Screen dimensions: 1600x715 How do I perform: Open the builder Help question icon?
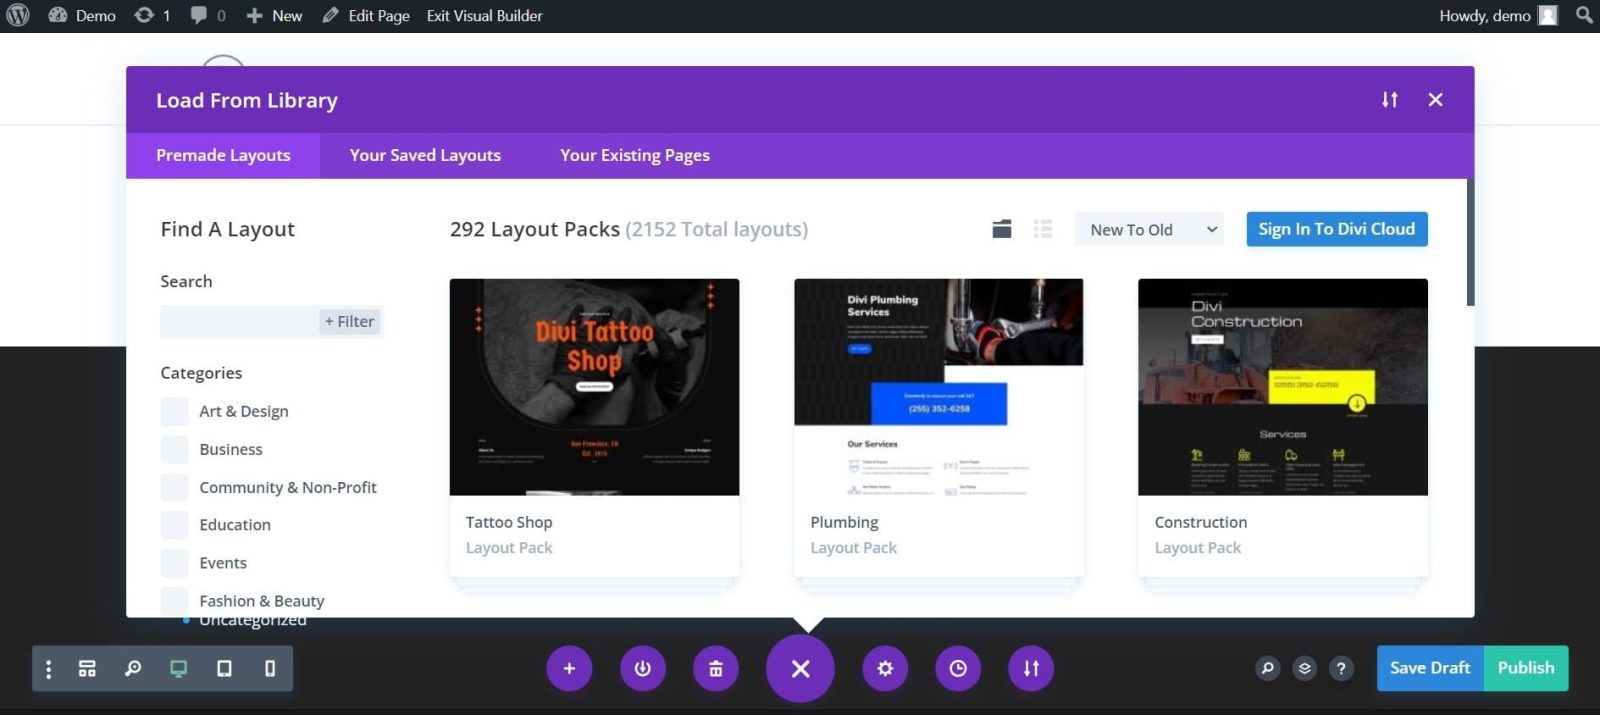[x=1341, y=668]
